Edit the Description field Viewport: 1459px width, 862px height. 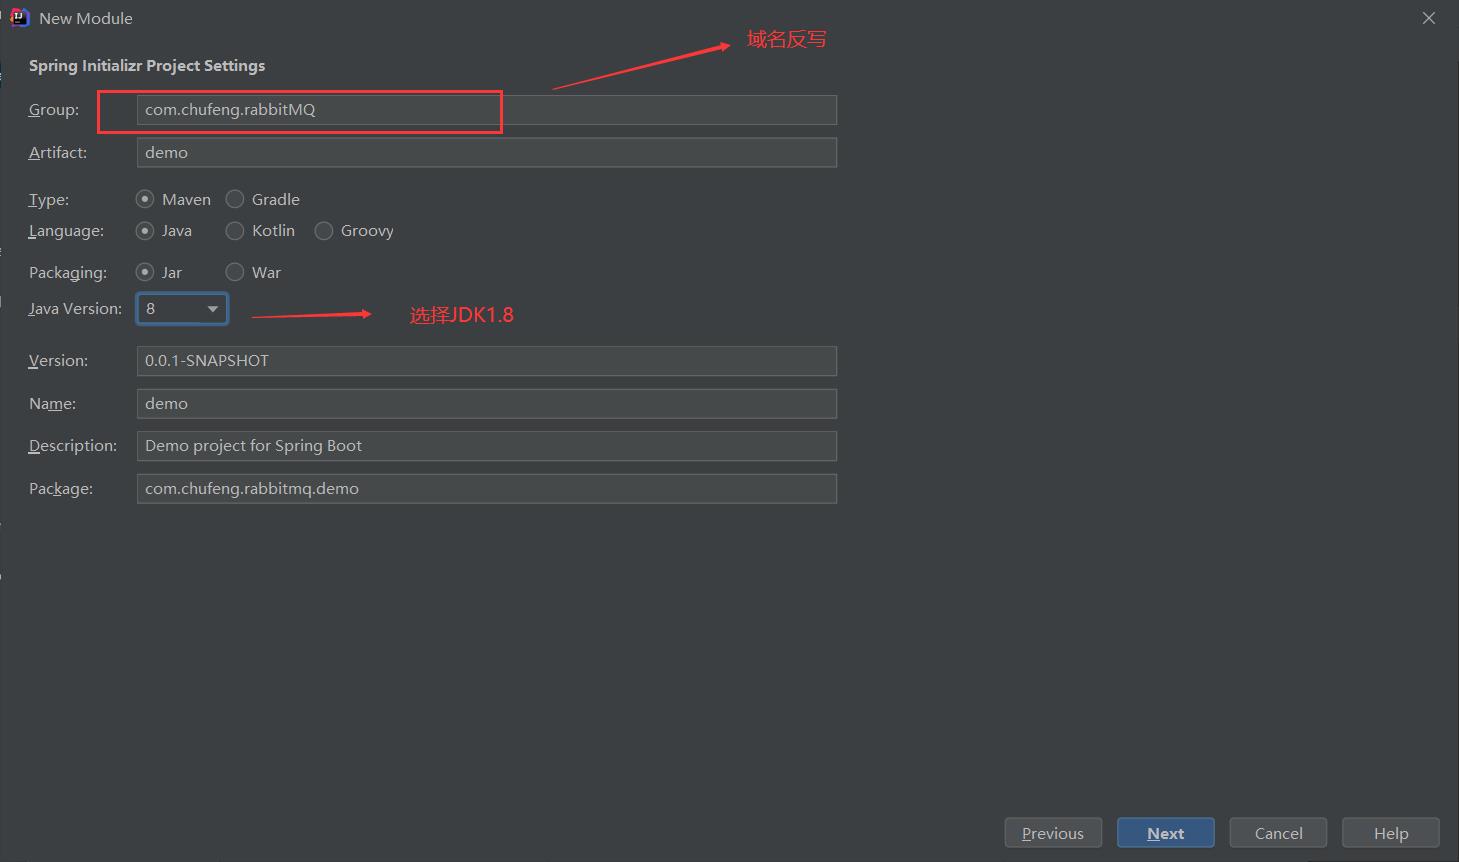tap(486, 446)
